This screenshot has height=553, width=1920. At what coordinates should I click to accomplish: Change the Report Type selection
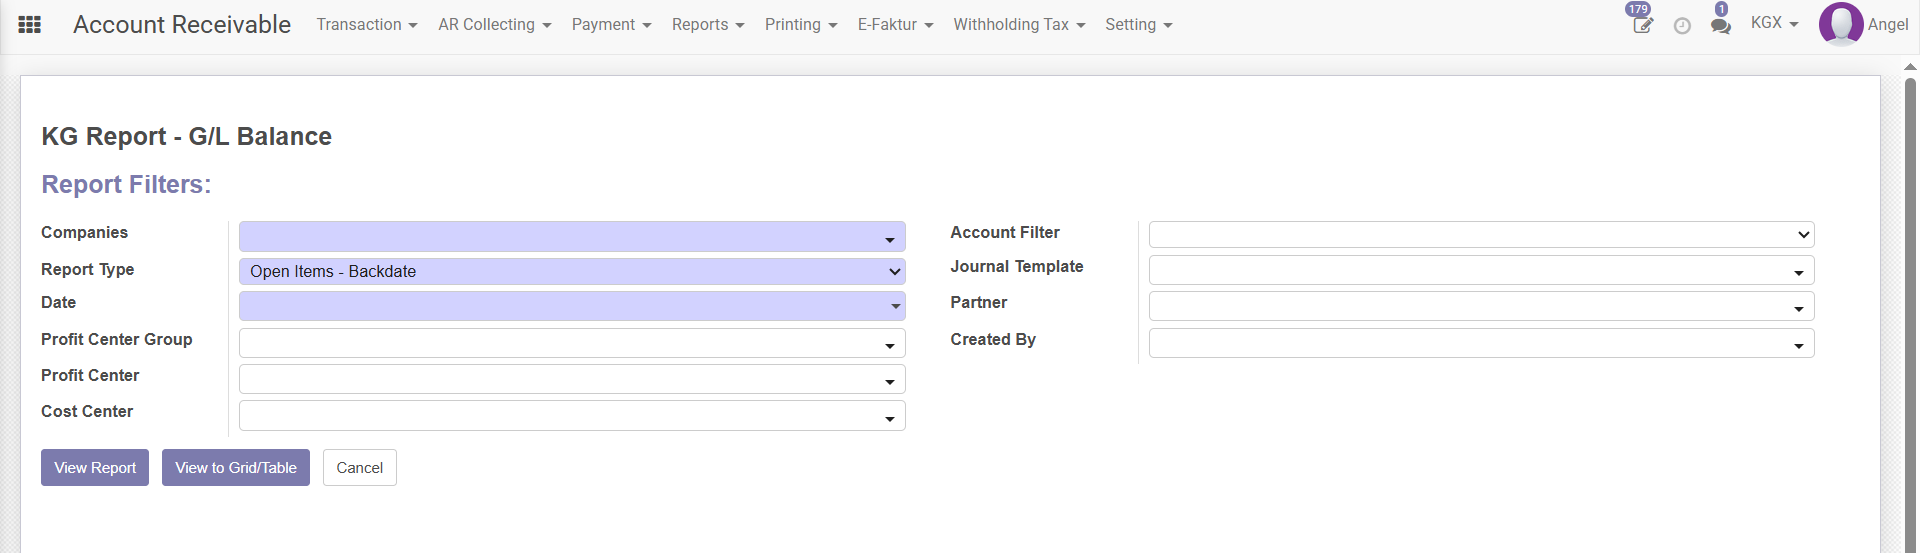click(571, 272)
